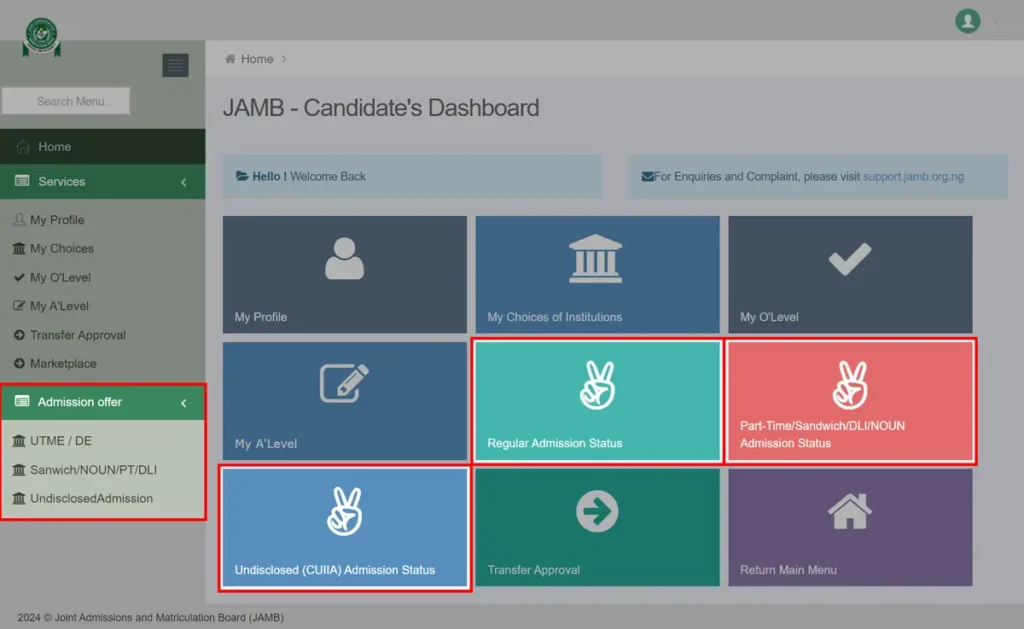Viewport: 1024px width, 629px height.
Task: Open Transfer Approval in the sidebar
Action: coord(78,334)
